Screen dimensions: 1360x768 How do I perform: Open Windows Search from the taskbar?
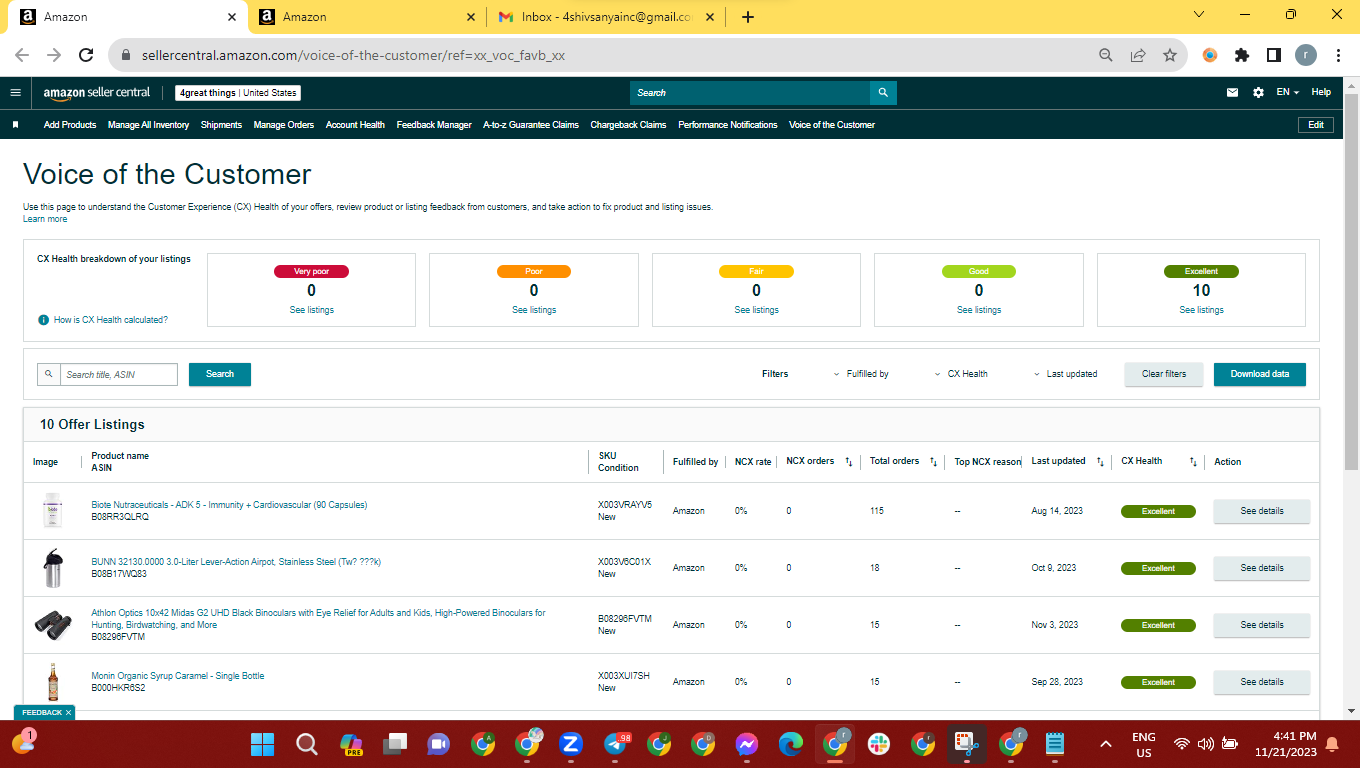point(307,744)
